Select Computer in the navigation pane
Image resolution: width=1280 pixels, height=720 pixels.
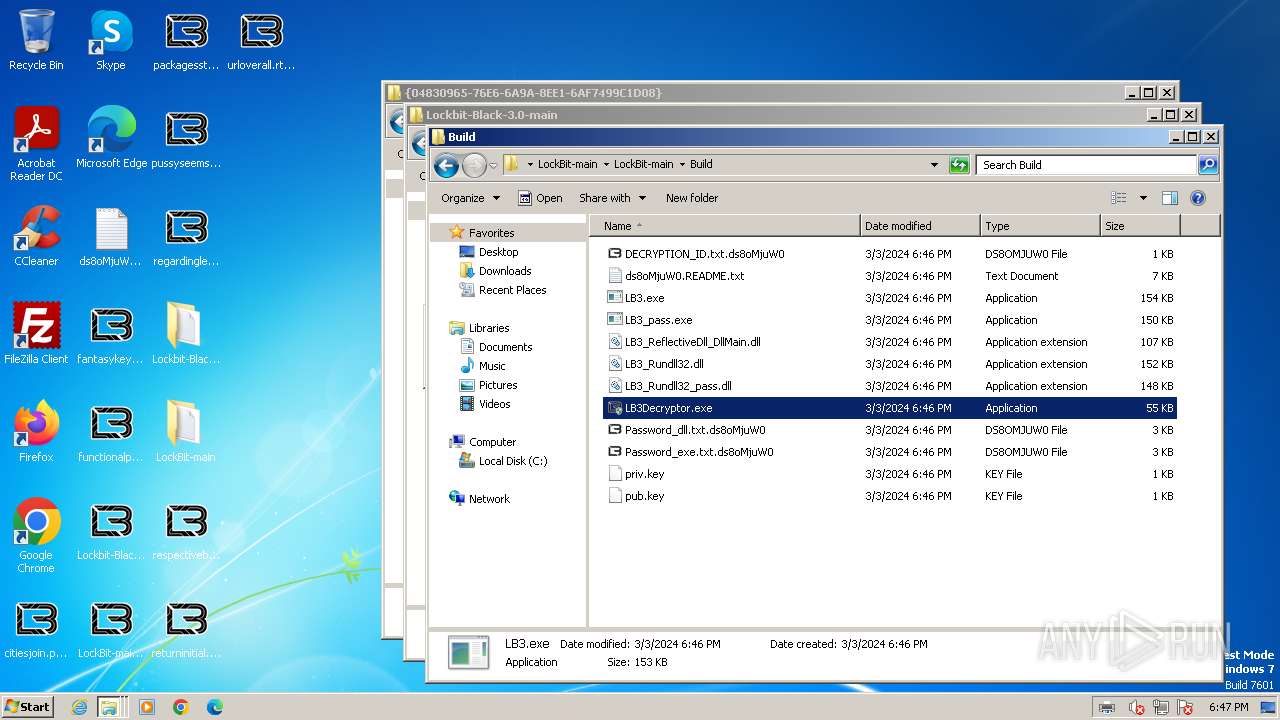(492, 442)
